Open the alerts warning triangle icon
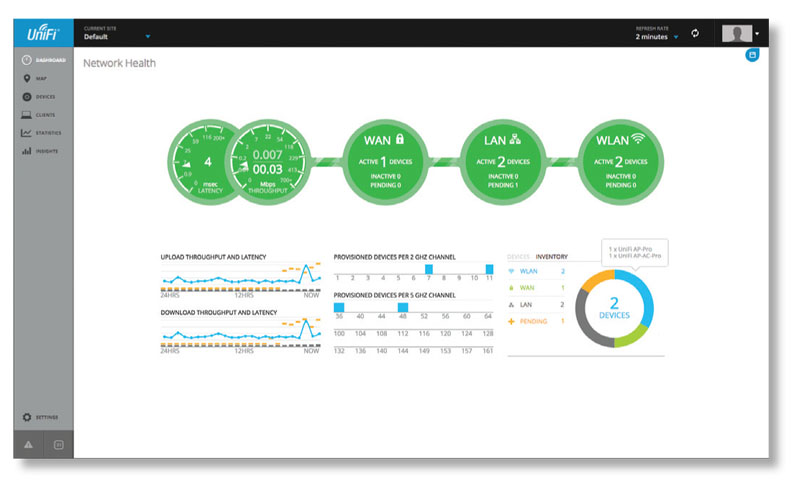 tap(29, 445)
